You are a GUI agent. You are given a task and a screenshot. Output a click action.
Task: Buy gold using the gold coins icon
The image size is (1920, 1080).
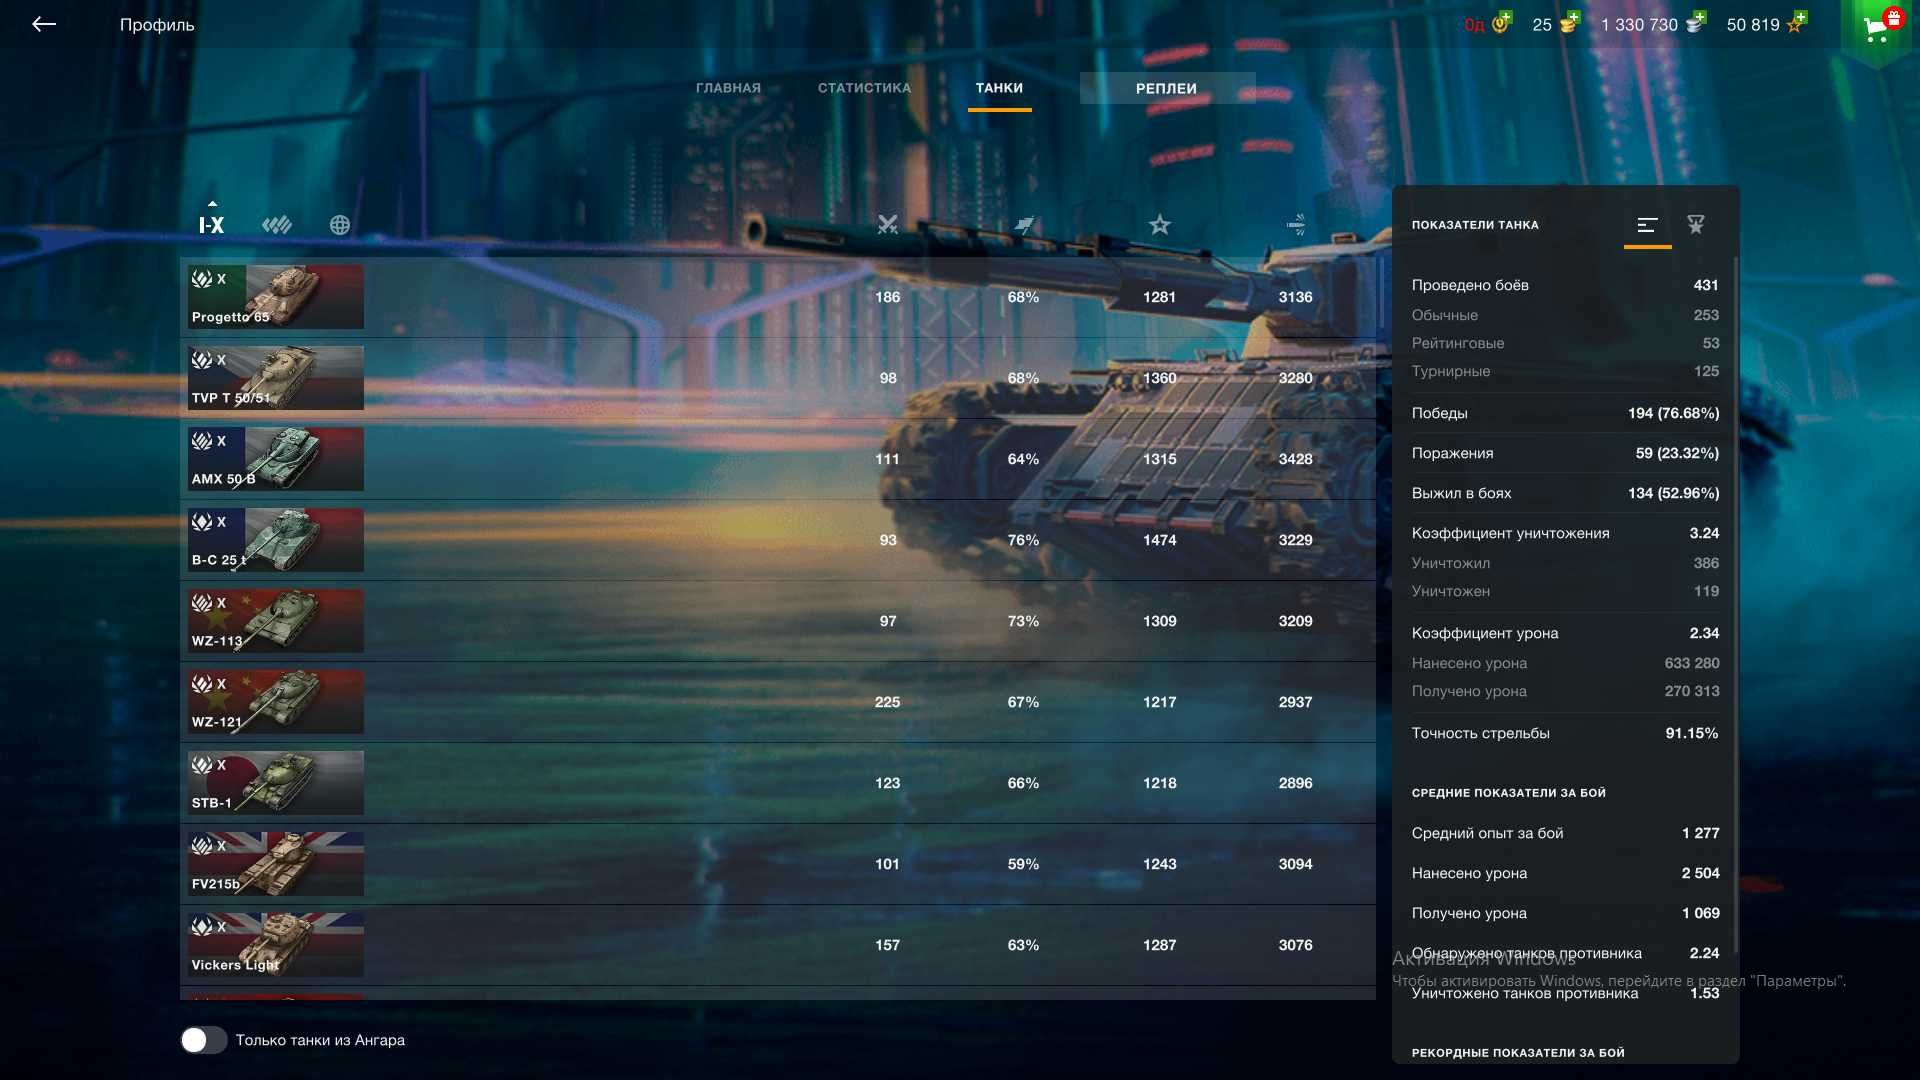point(1569,23)
